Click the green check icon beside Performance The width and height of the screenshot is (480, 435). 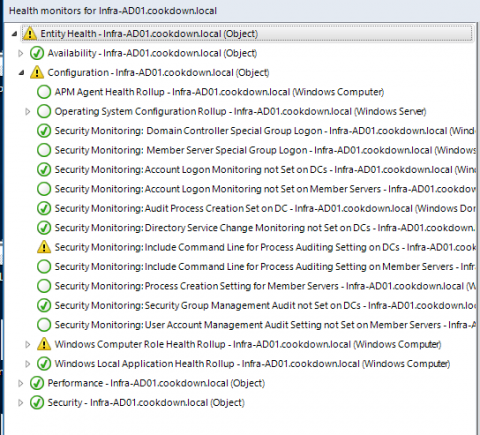pyautogui.click(x=37, y=383)
